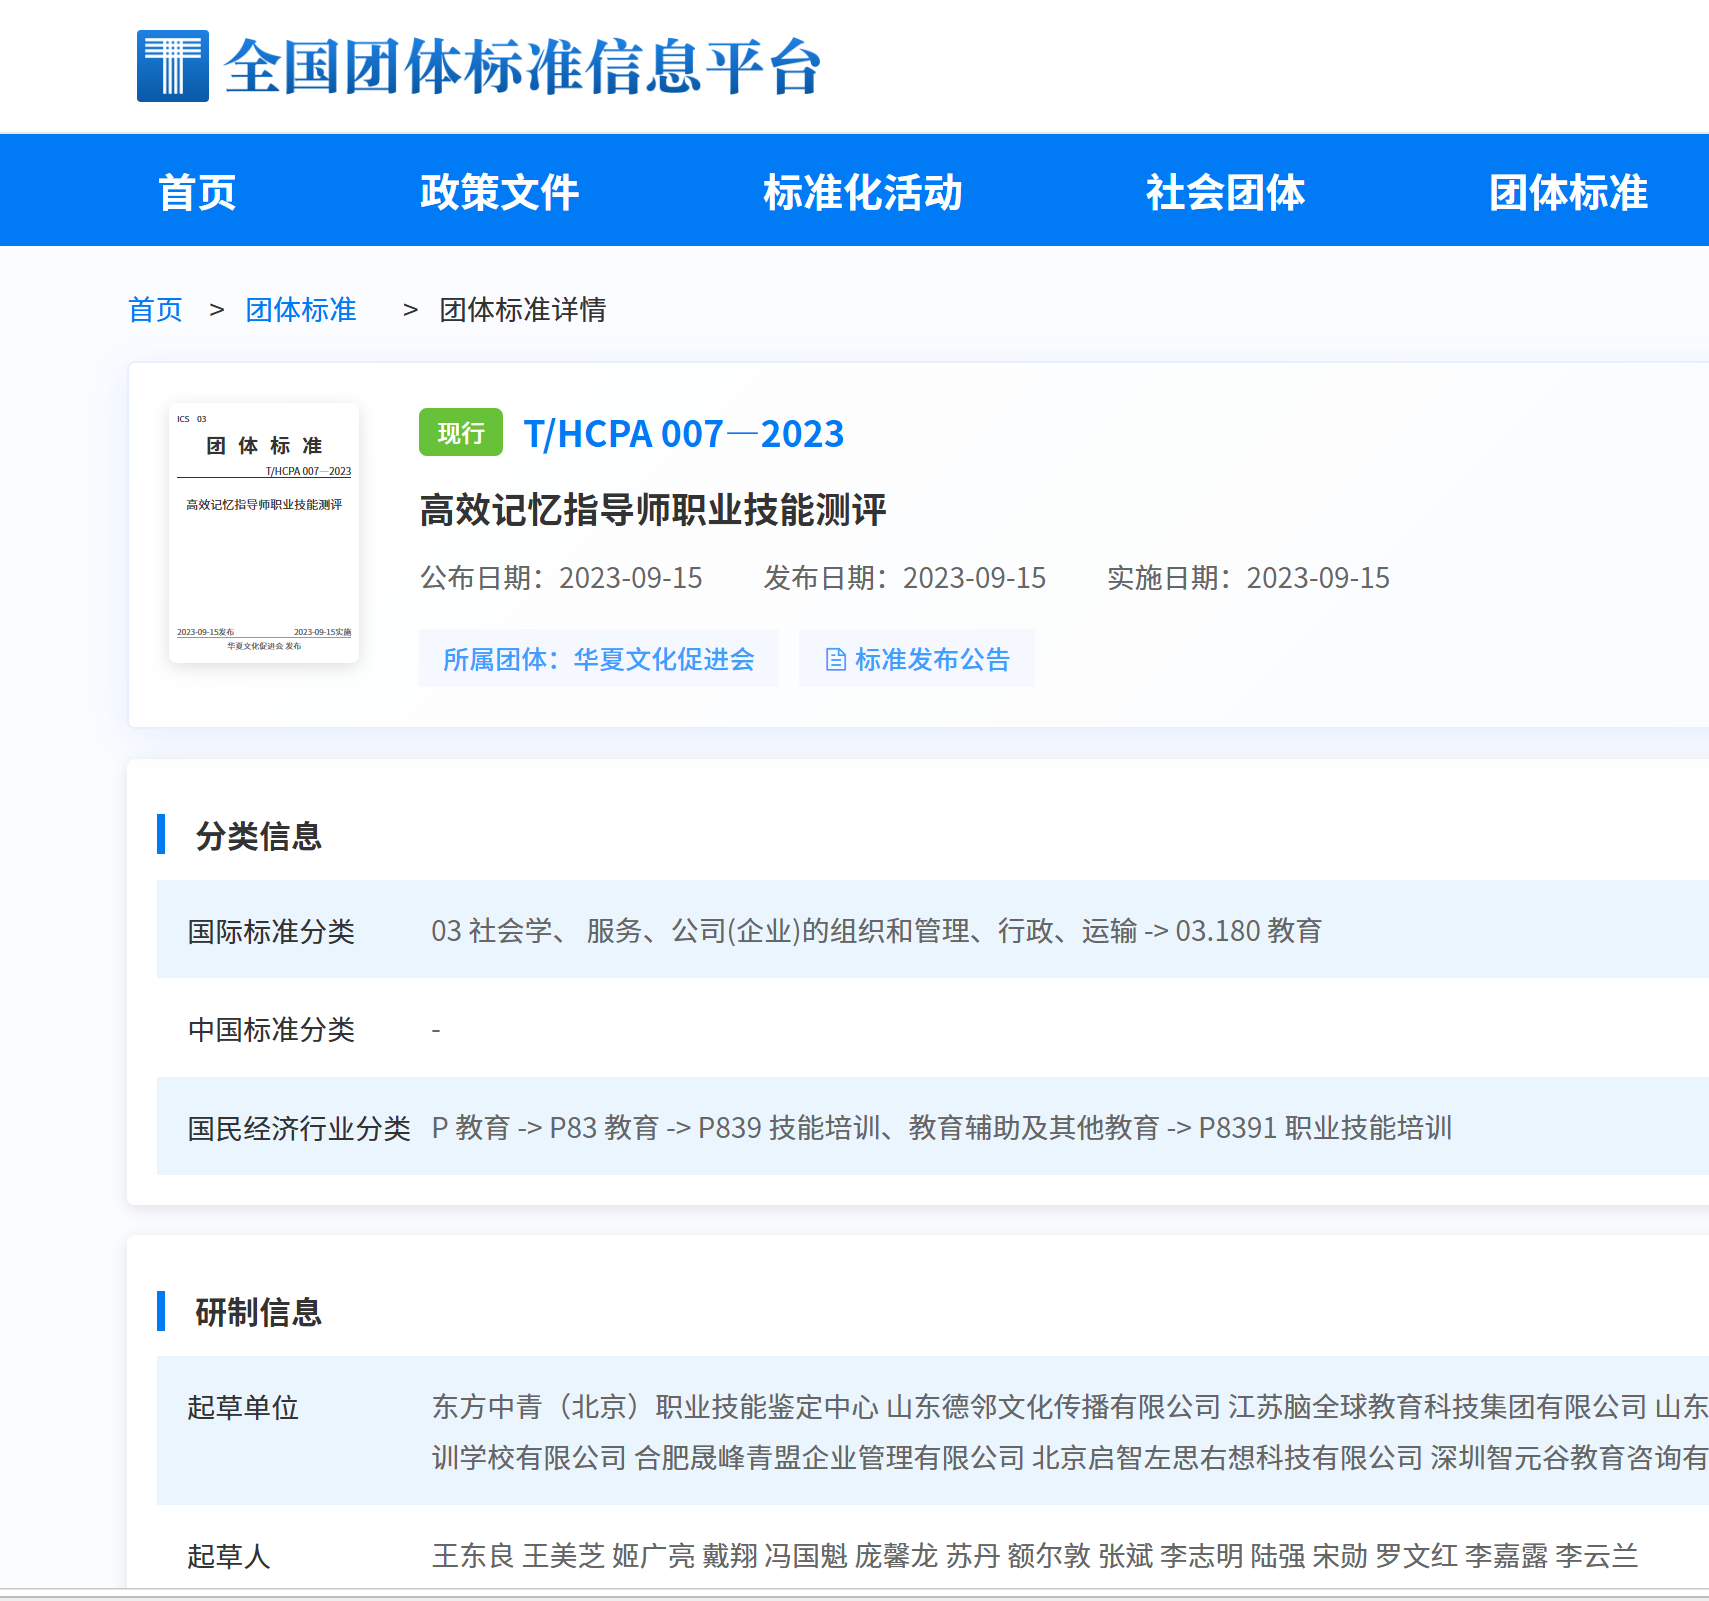
Task: Click the 研制信息 section heading
Action: [259, 1312]
